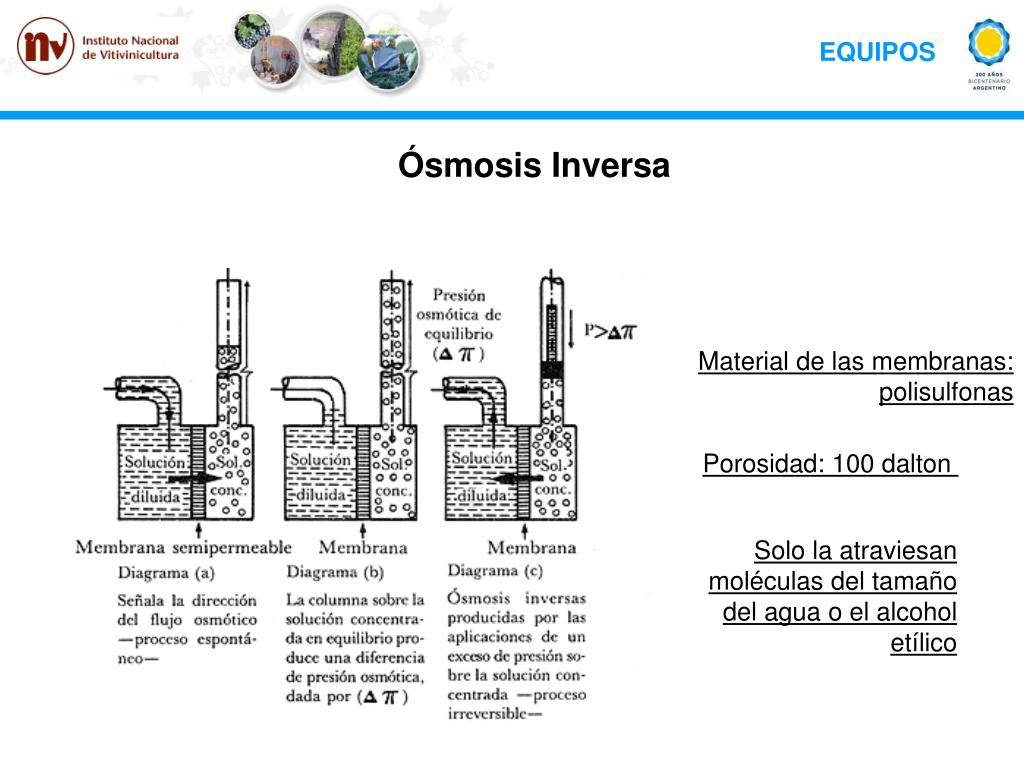Click the 'Membrana' label under diagram (c)
This screenshot has height=768, width=1024.
532,547
